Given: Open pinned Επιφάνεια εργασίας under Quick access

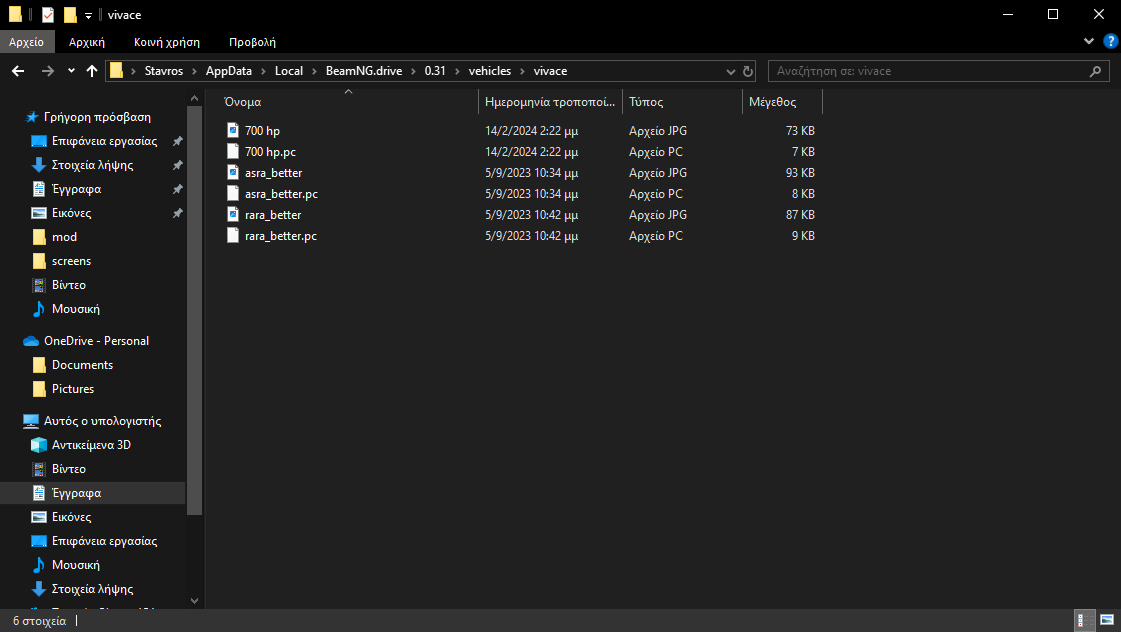Looking at the screenshot, I should point(104,141).
